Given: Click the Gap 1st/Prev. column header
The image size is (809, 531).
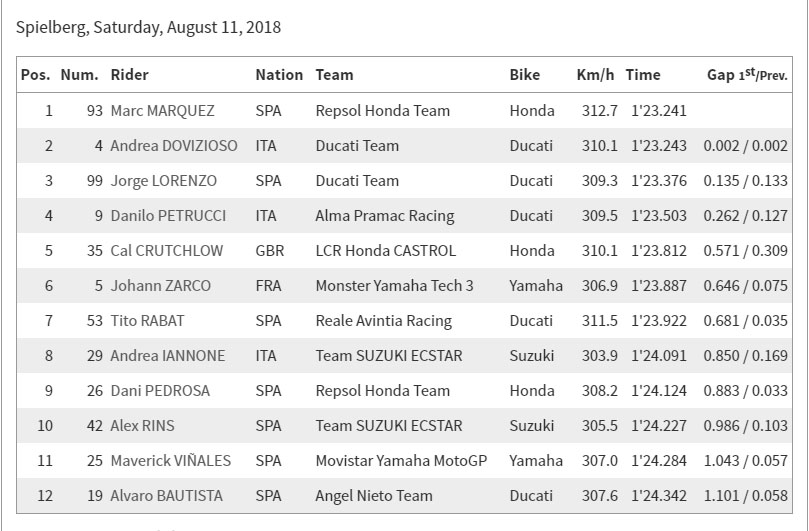Looking at the screenshot, I should tap(747, 75).
